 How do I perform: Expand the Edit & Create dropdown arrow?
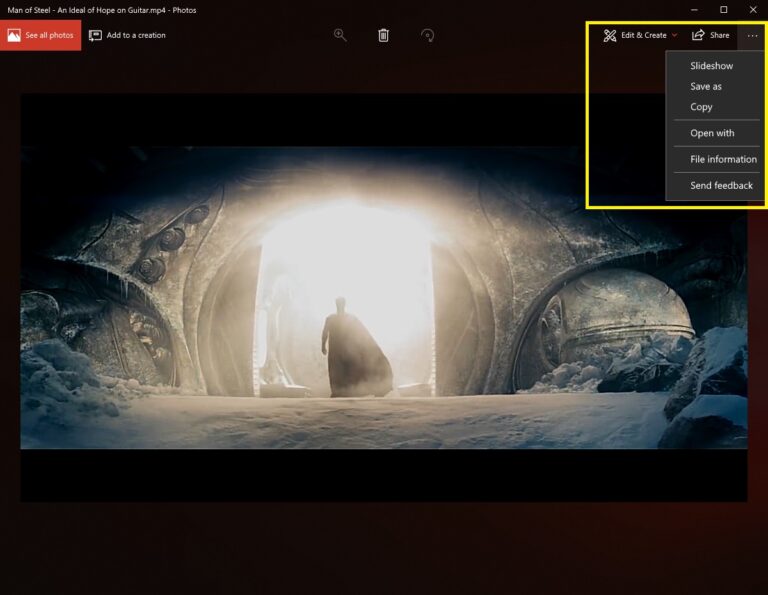coord(674,35)
